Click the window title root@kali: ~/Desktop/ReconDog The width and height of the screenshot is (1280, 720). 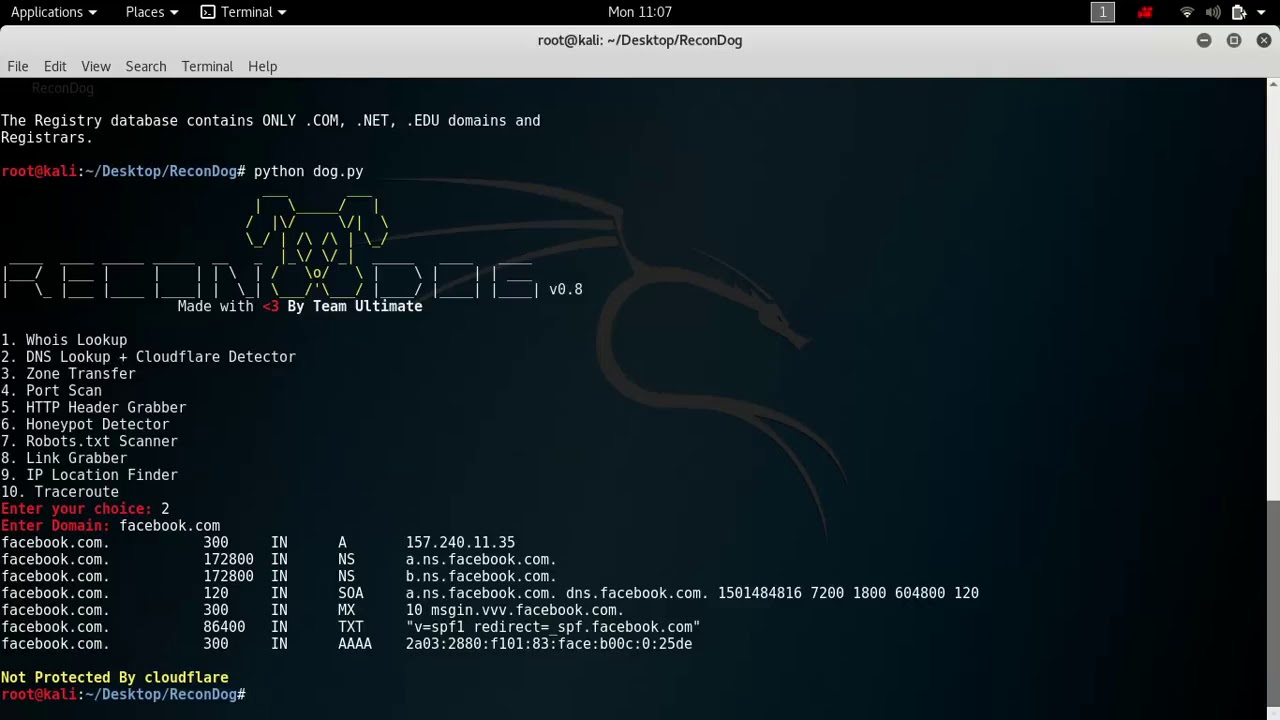point(640,40)
